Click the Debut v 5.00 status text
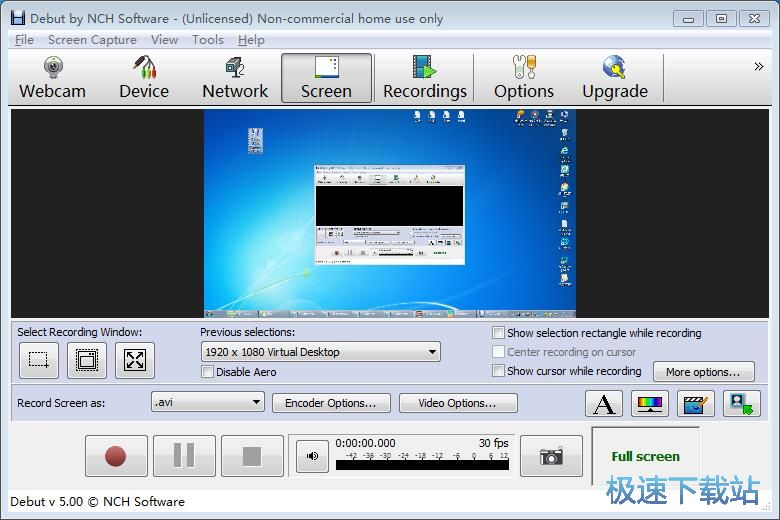Image resolution: width=780 pixels, height=520 pixels. point(98,501)
